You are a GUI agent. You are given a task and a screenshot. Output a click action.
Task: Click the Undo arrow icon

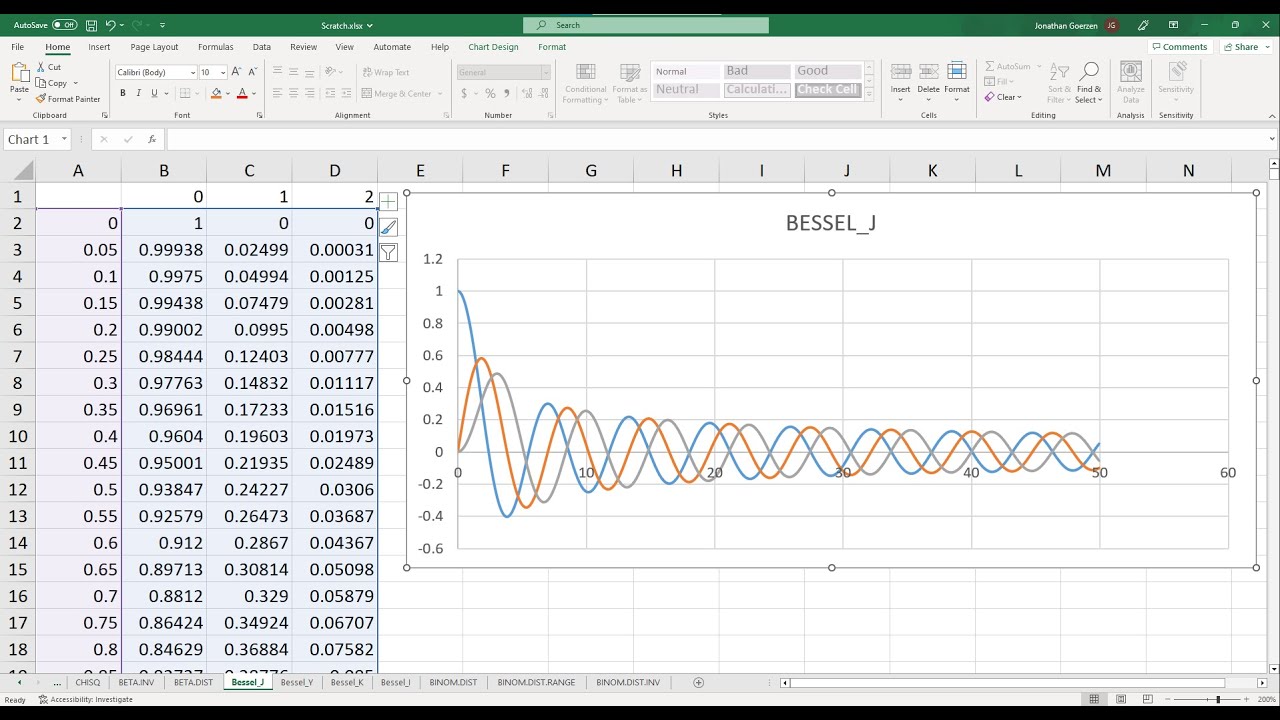click(x=111, y=25)
